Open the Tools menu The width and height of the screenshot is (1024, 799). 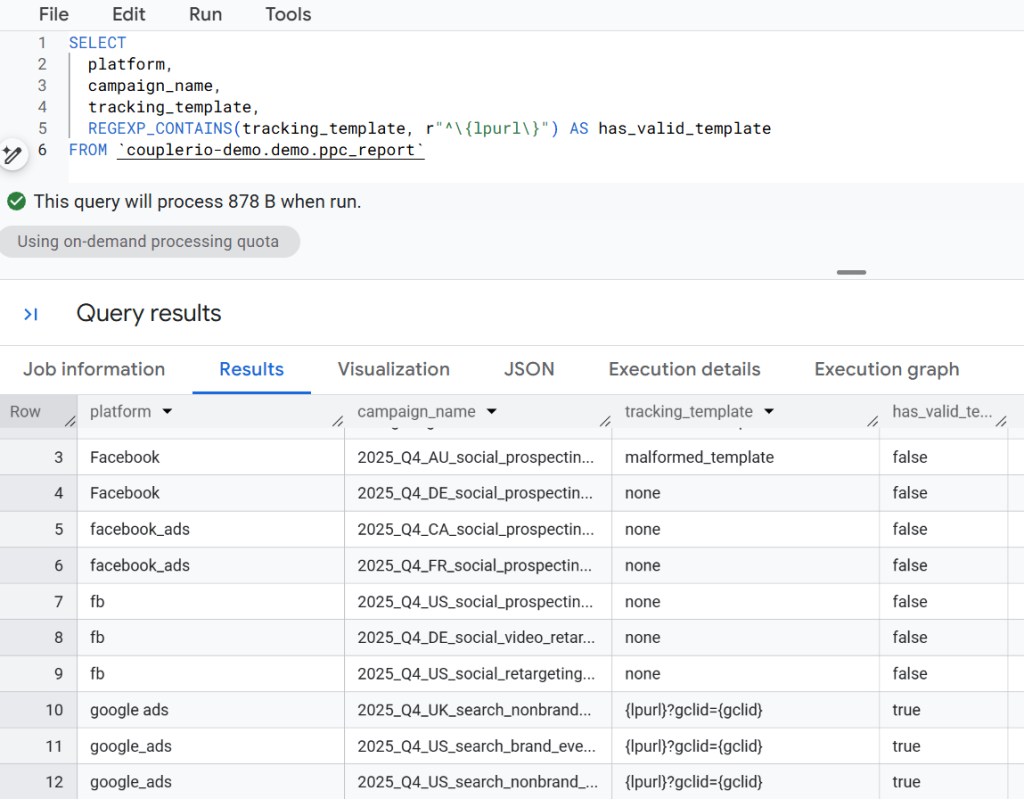pyautogui.click(x=288, y=14)
